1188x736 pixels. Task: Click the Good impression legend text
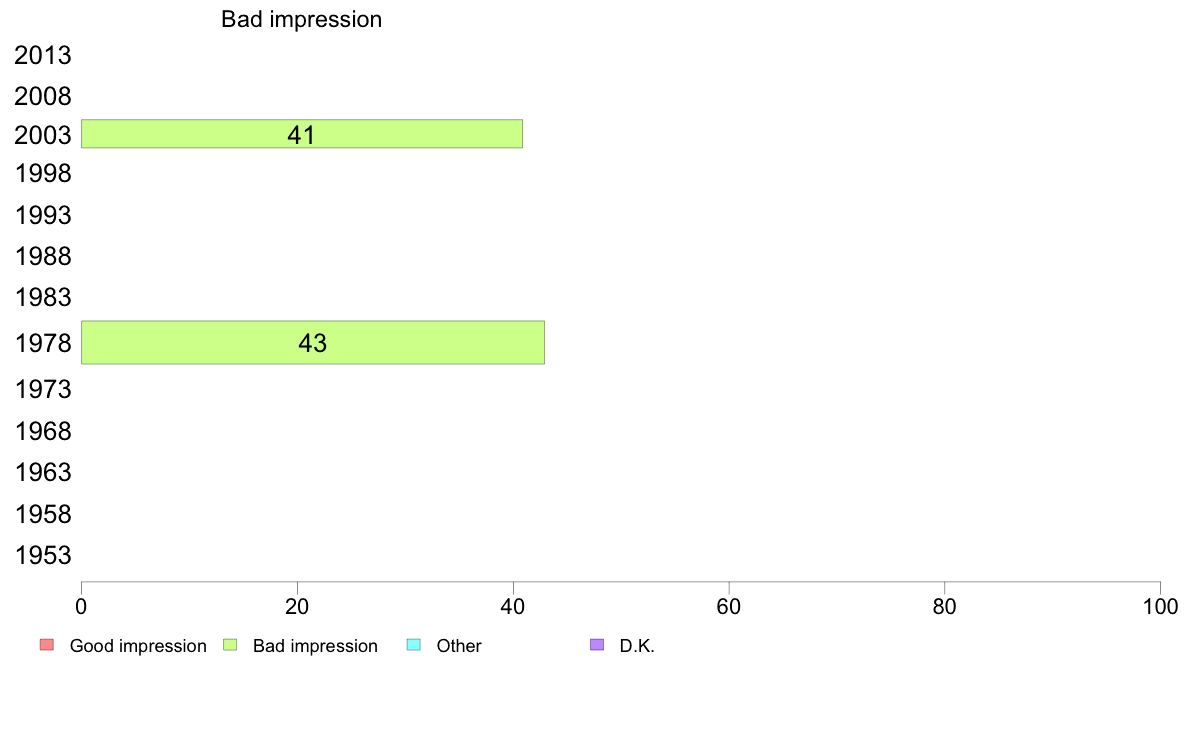(x=138, y=646)
